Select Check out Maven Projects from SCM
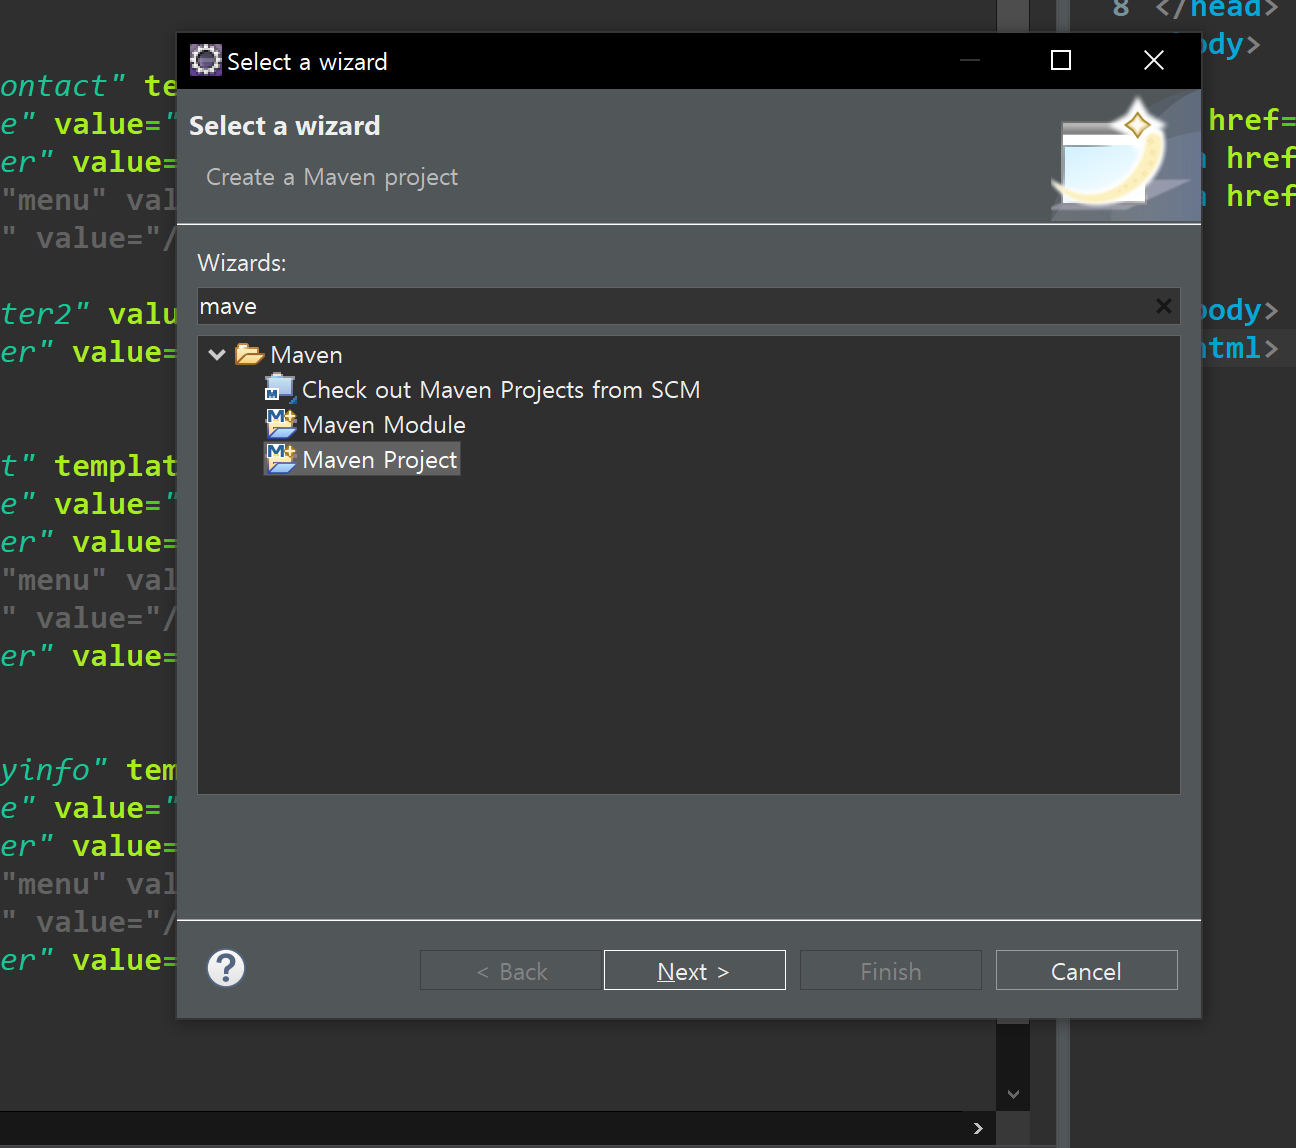Image resolution: width=1296 pixels, height=1148 pixels. (501, 390)
